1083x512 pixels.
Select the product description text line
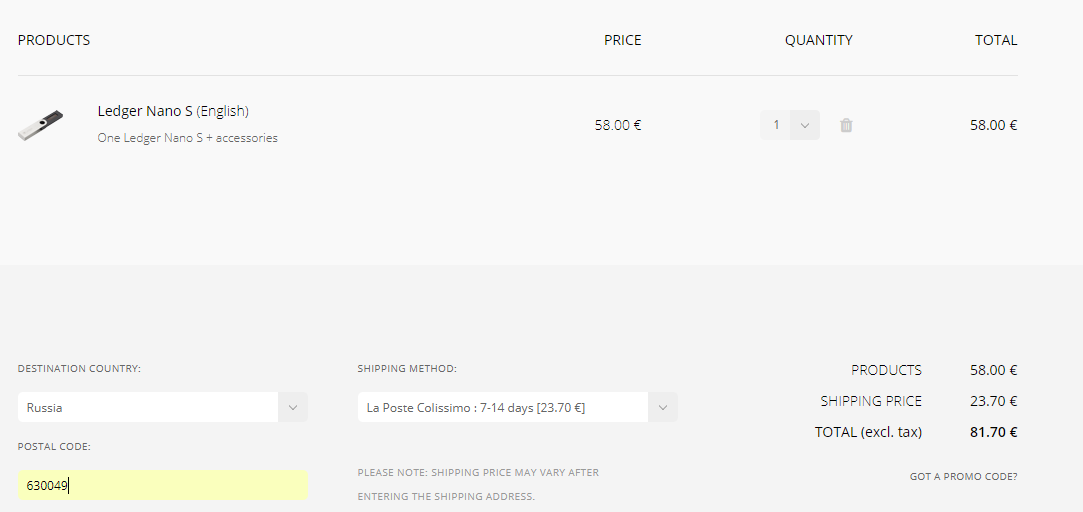tap(187, 138)
